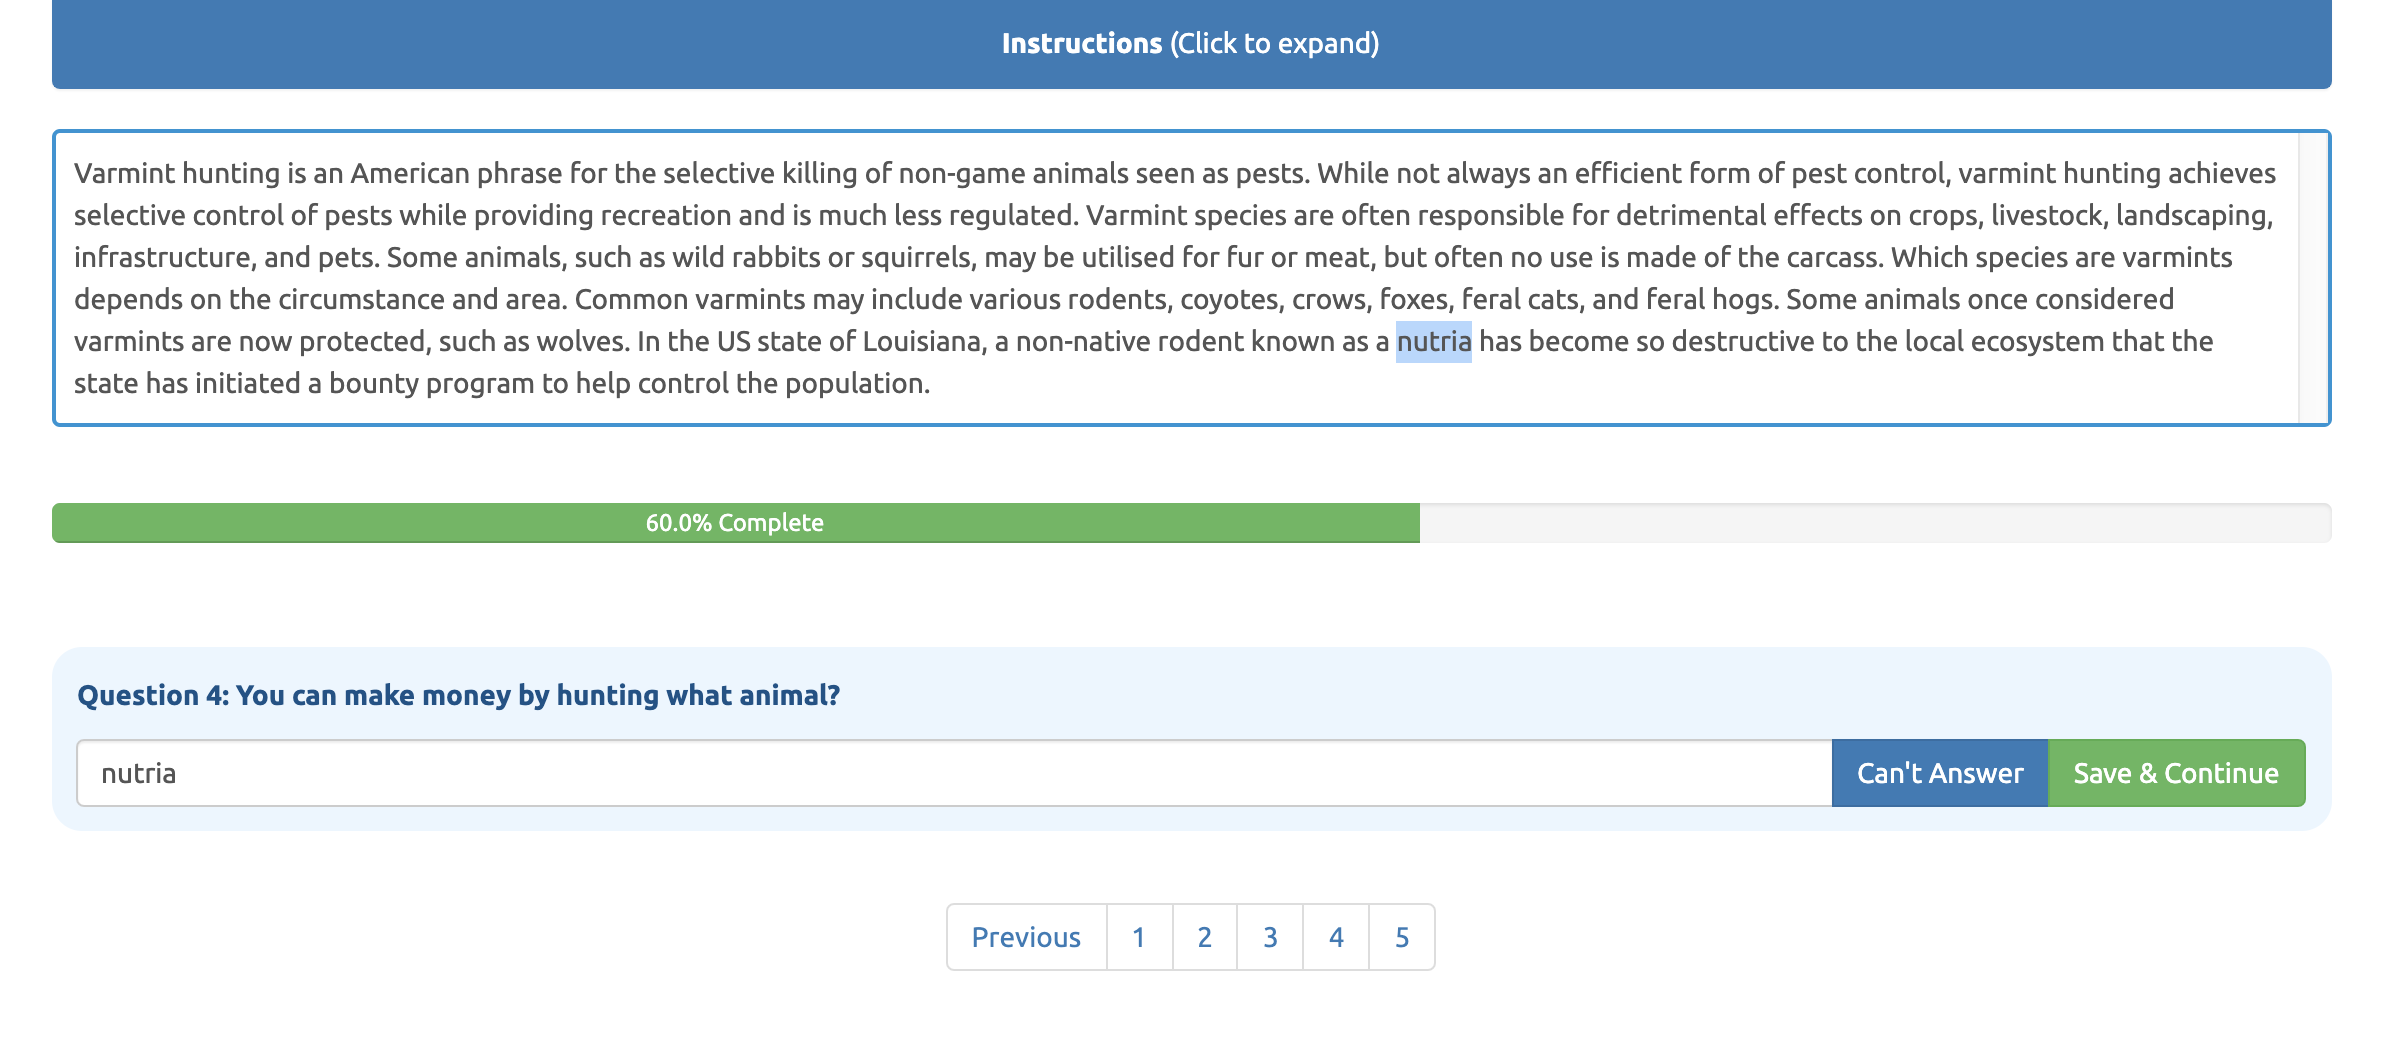The height and width of the screenshot is (1038, 2384).
Task: Go to the Previous question
Action: tap(1026, 937)
